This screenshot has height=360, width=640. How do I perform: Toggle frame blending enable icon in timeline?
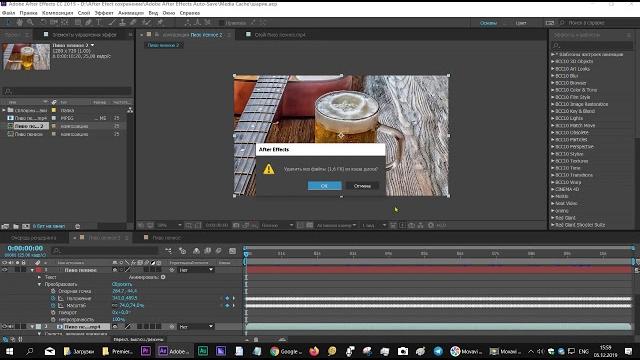(x=207, y=251)
